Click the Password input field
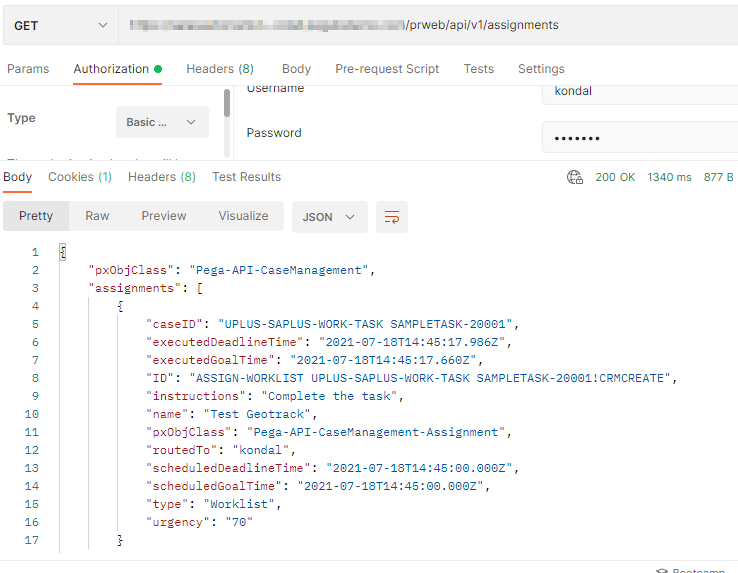 [640, 137]
